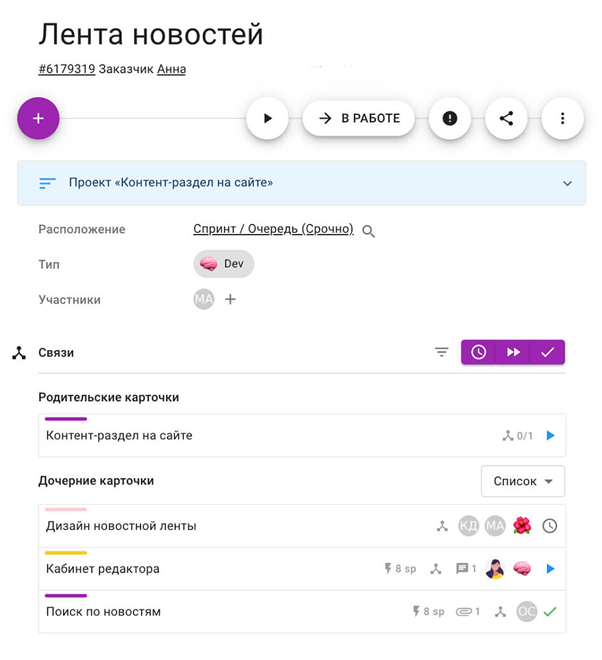The height and width of the screenshot is (660, 602).
Task: Toggle the in-progress fast-forward status filter
Action: 513,352
